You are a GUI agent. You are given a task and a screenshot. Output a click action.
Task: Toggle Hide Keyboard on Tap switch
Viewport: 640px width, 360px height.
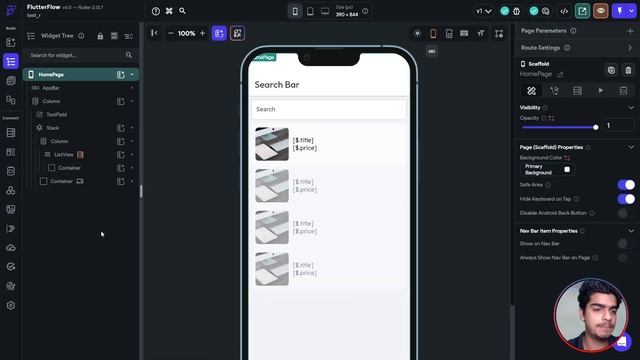tap(626, 199)
